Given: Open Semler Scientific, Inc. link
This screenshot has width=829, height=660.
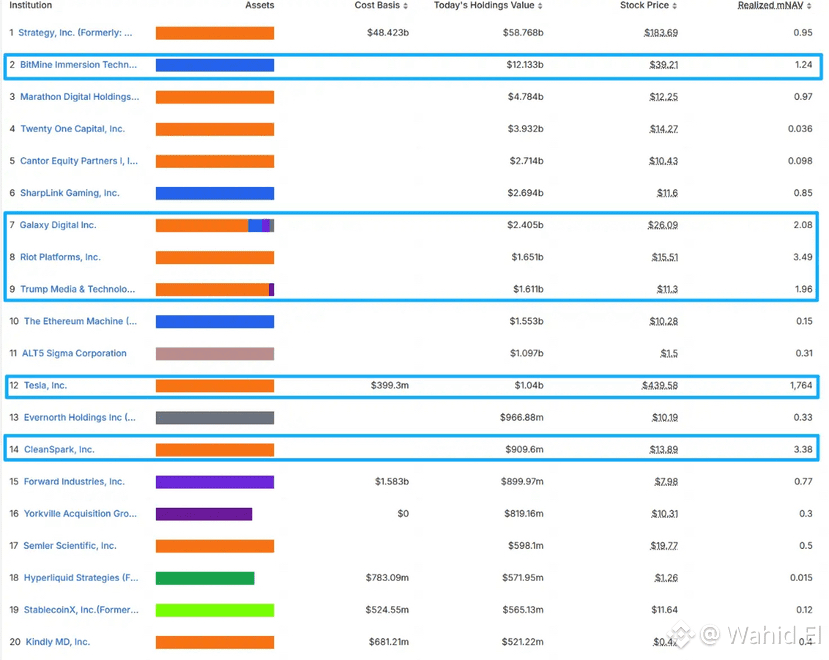Looking at the screenshot, I should point(70,546).
